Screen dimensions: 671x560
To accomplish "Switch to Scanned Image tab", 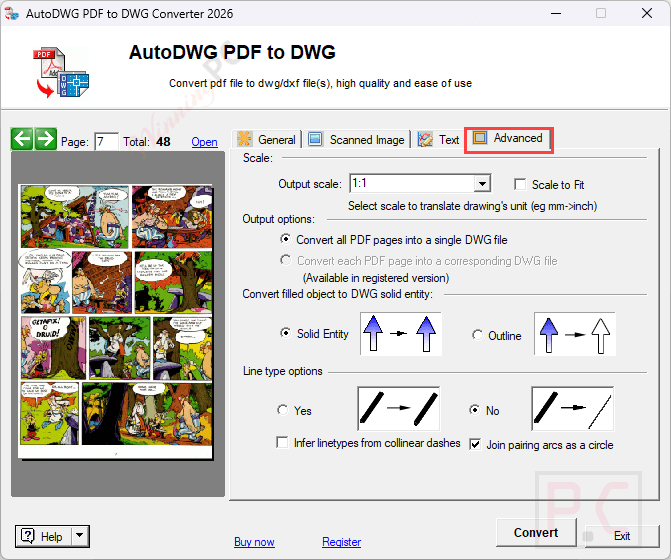I will [x=356, y=139].
